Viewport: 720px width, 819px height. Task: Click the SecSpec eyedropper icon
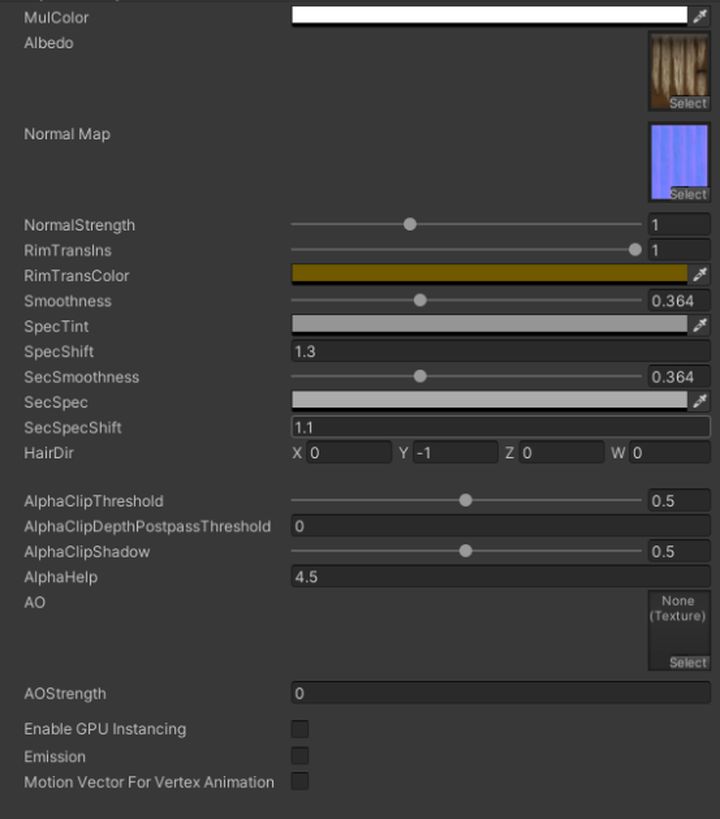tap(700, 401)
